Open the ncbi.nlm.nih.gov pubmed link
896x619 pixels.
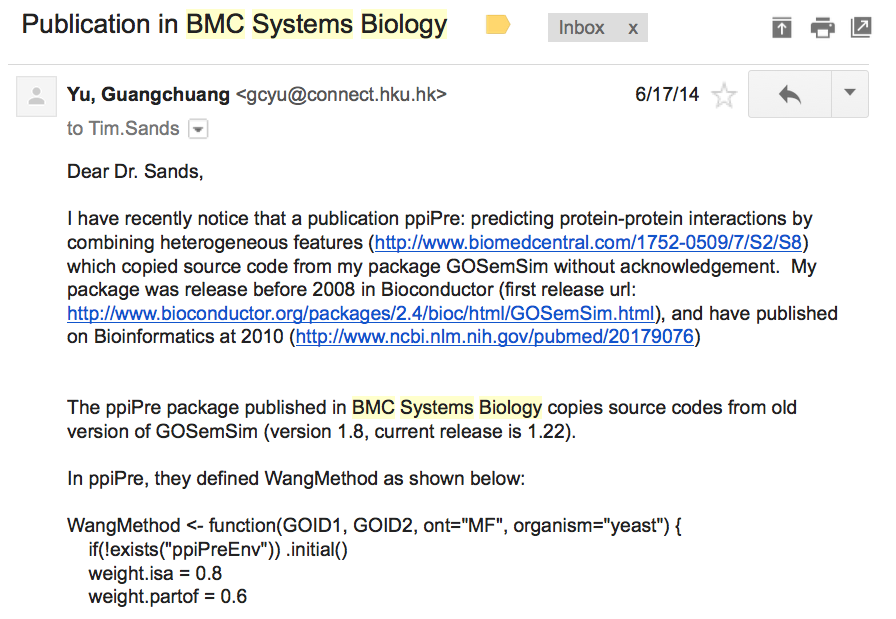pyautogui.click(x=495, y=337)
